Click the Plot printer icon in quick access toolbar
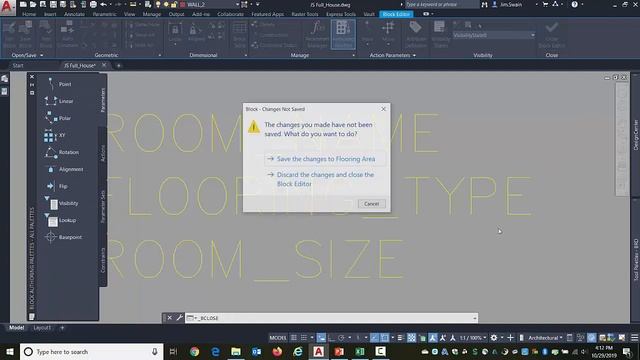Image resolution: width=640 pixels, height=360 pixels. (x=93, y=4)
